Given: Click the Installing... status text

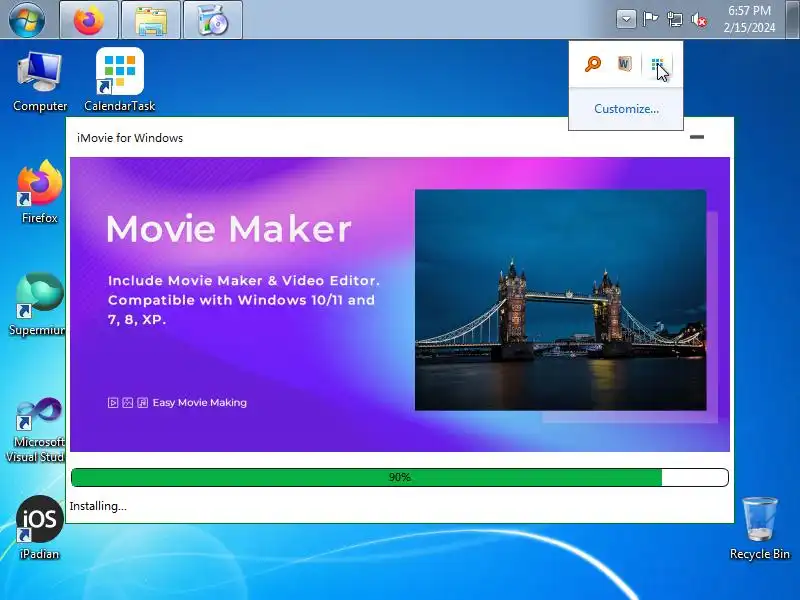Looking at the screenshot, I should (x=98, y=506).
